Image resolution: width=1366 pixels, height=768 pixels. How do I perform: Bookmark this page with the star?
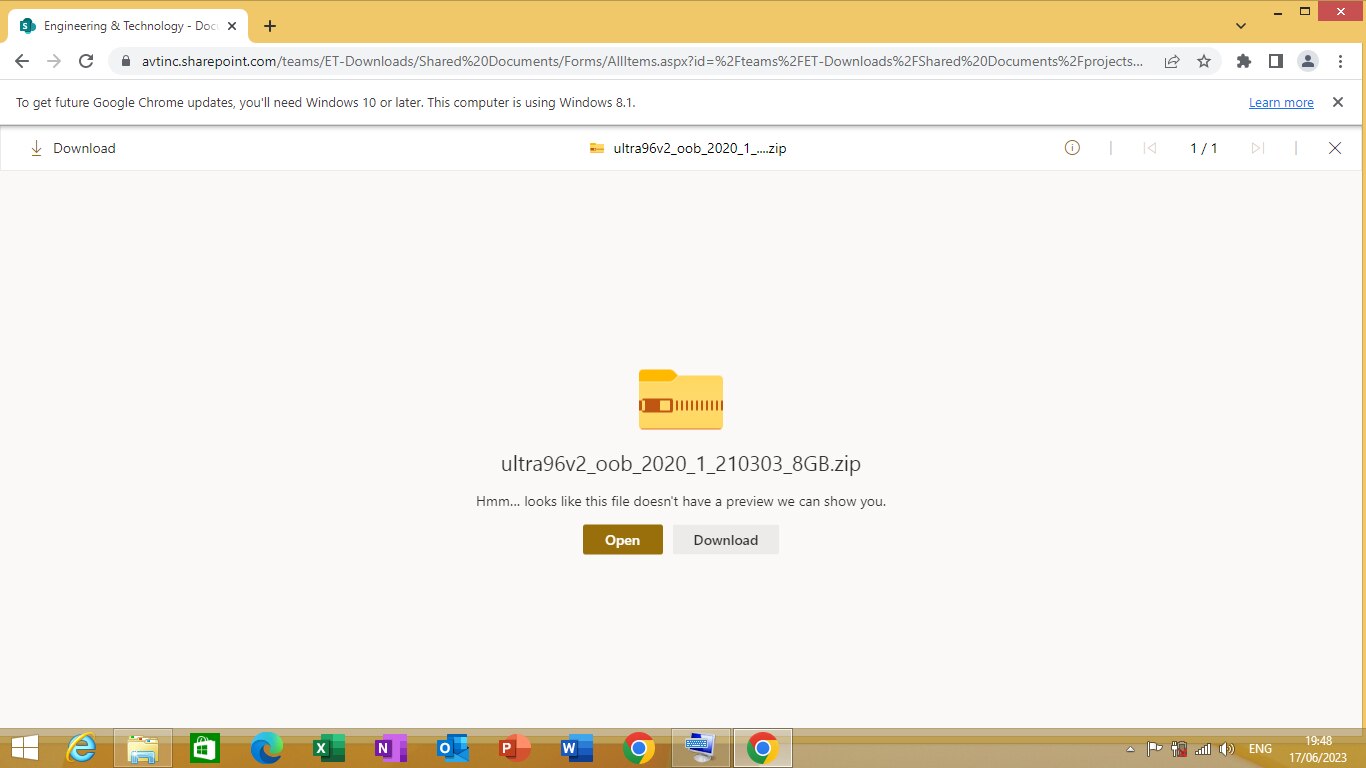pos(1204,61)
